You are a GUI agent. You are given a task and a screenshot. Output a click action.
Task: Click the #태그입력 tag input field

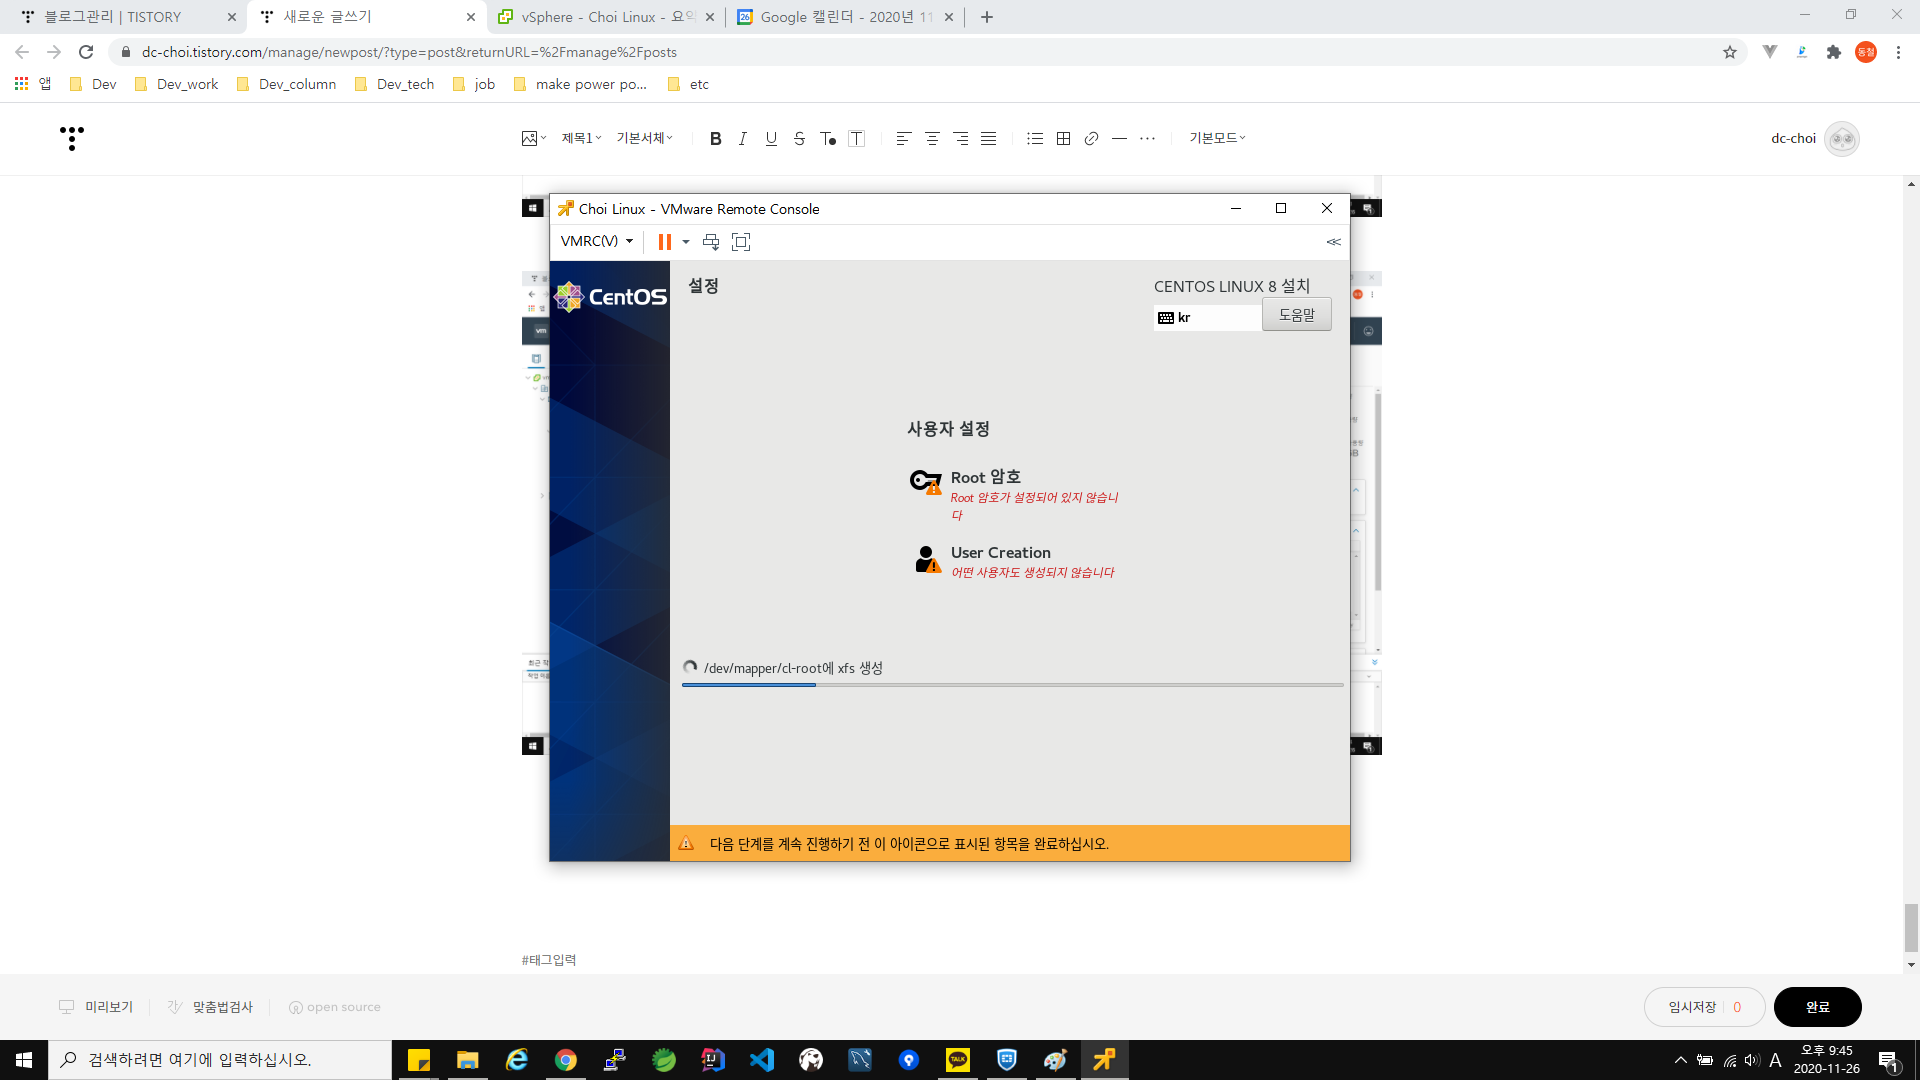549,960
